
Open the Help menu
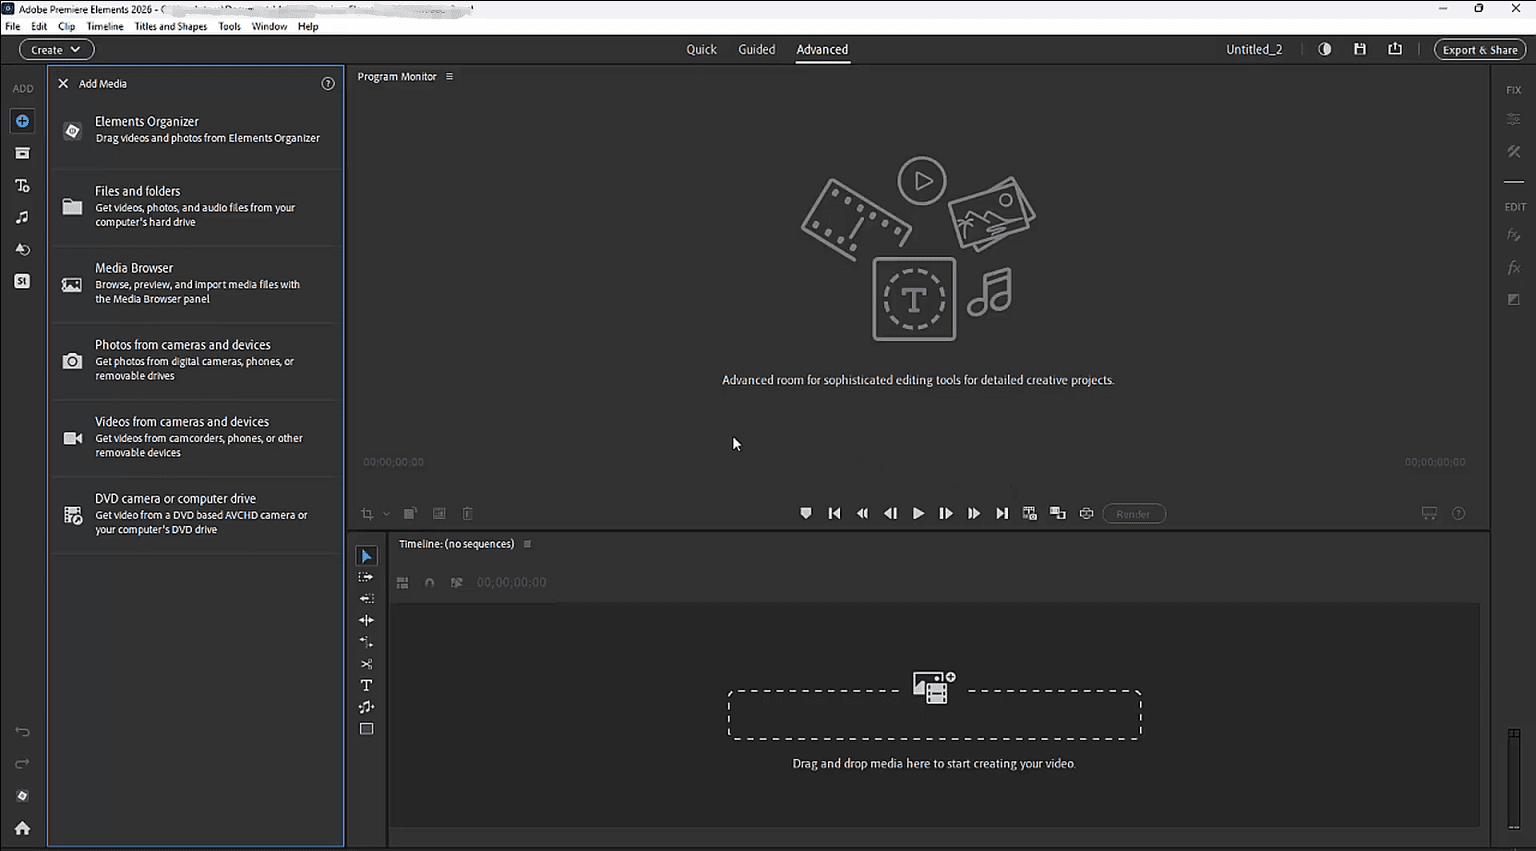pyautogui.click(x=308, y=27)
